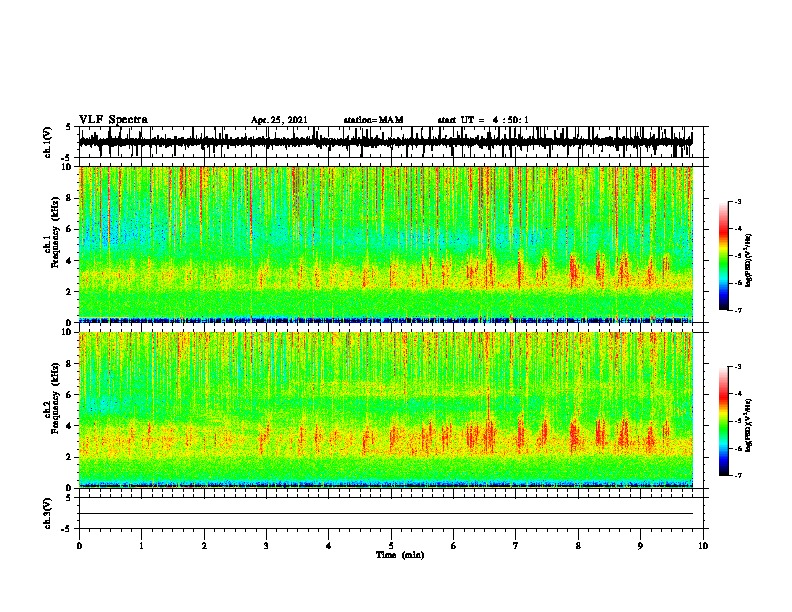Click time axis tick label "8"
The image size is (792, 612).
point(578,546)
